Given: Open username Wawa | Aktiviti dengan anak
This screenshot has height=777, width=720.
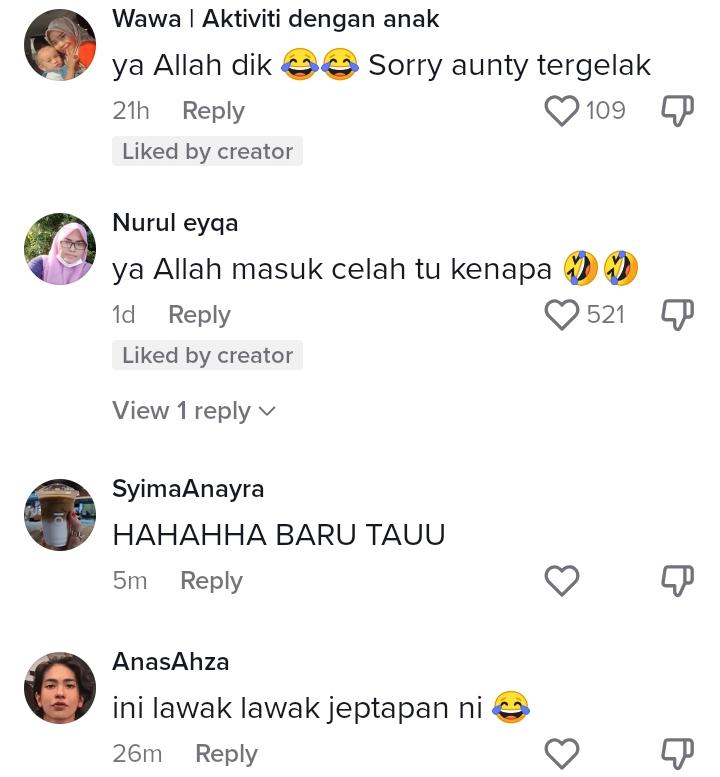Looking at the screenshot, I should tap(276, 19).
